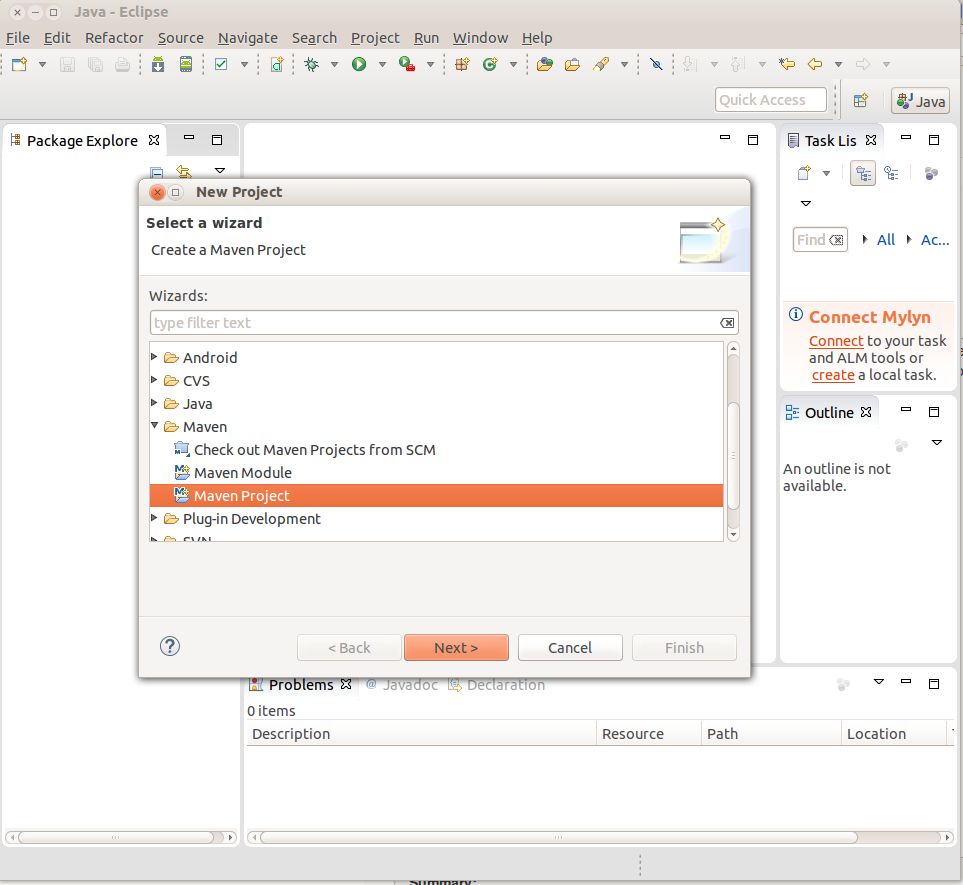
Task: Collapse the Maven wizard folder
Action: pos(155,426)
